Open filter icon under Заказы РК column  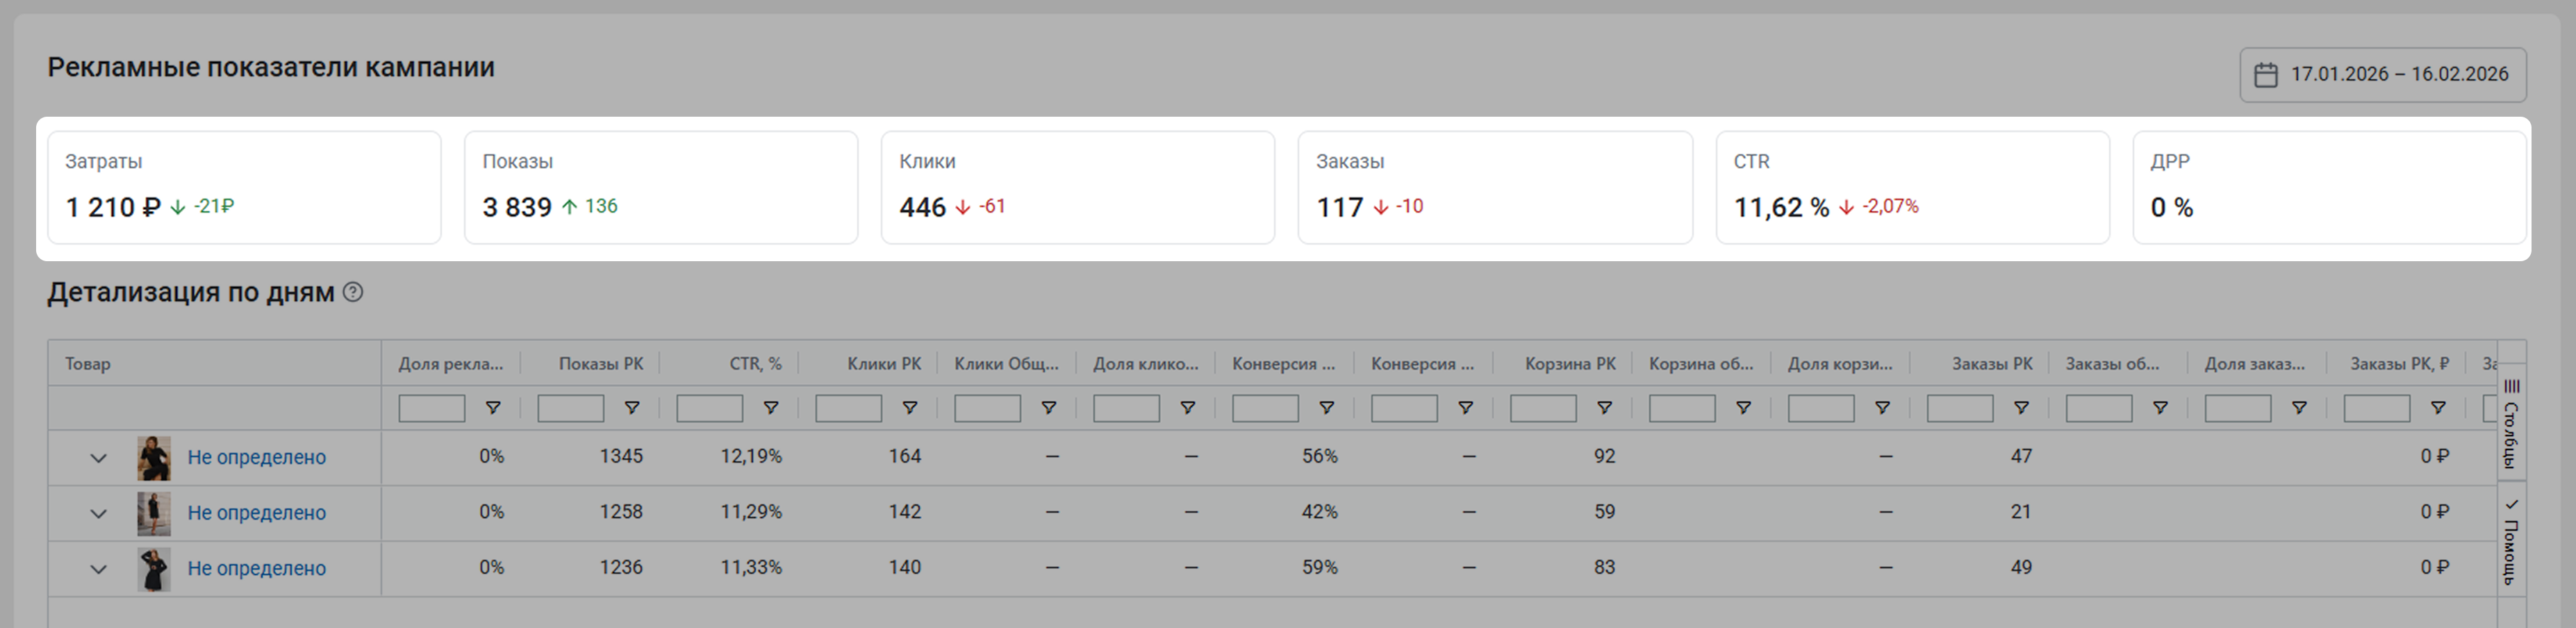tap(2021, 408)
